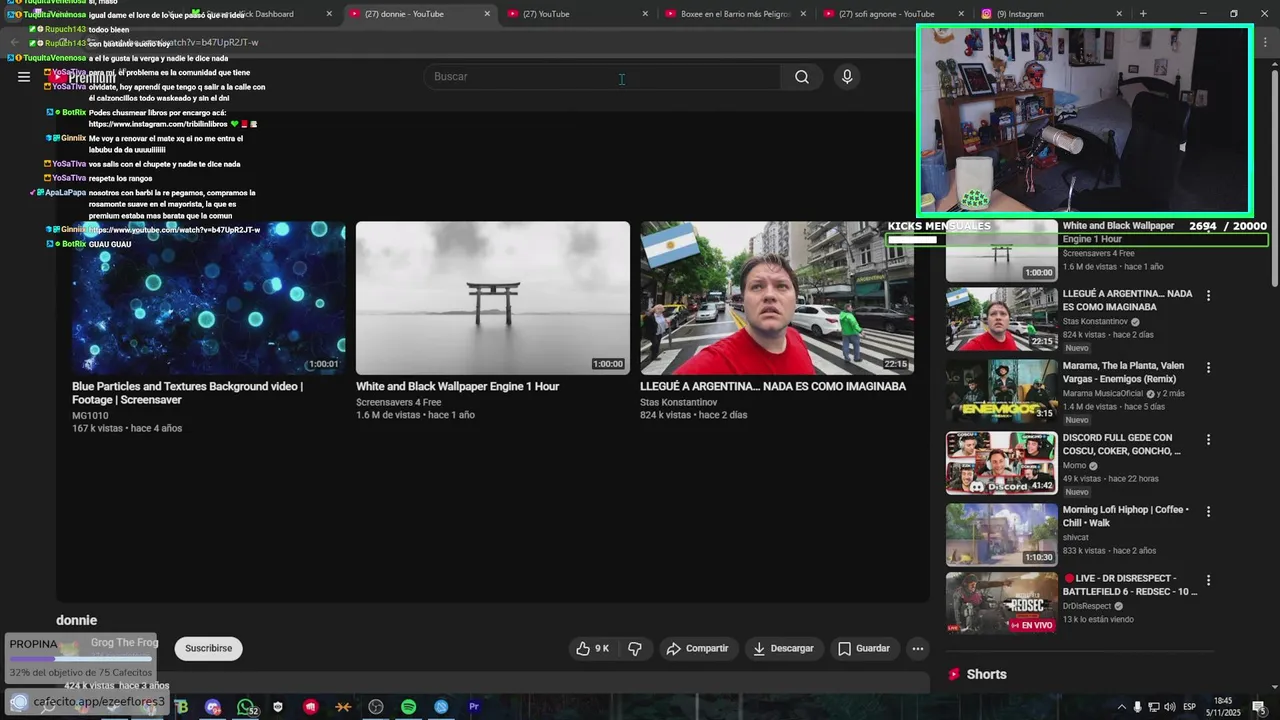Screen dimensions: 1280x720
Task: Show hidden system tray icons chevron
Action: (1121, 707)
